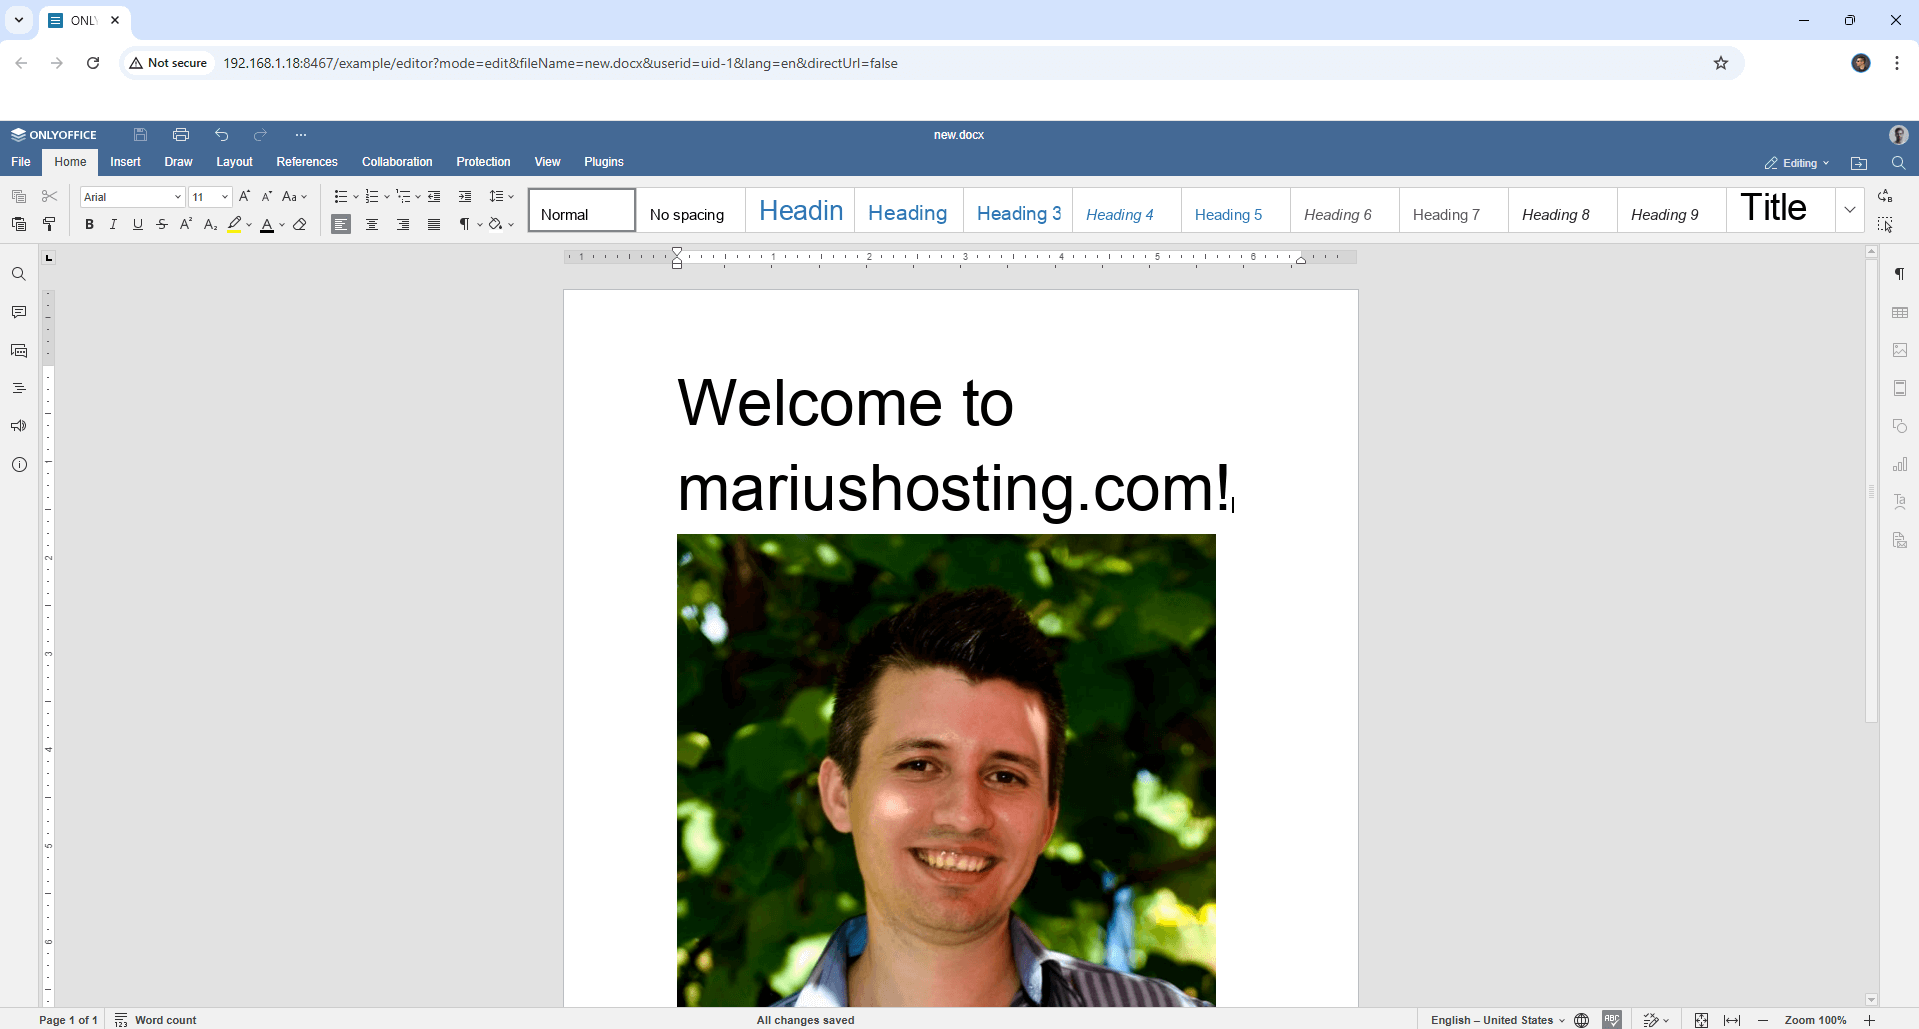This screenshot has height=1029, width=1919.
Task: Open the Editing mode dropdown
Action: tap(1797, 163)
